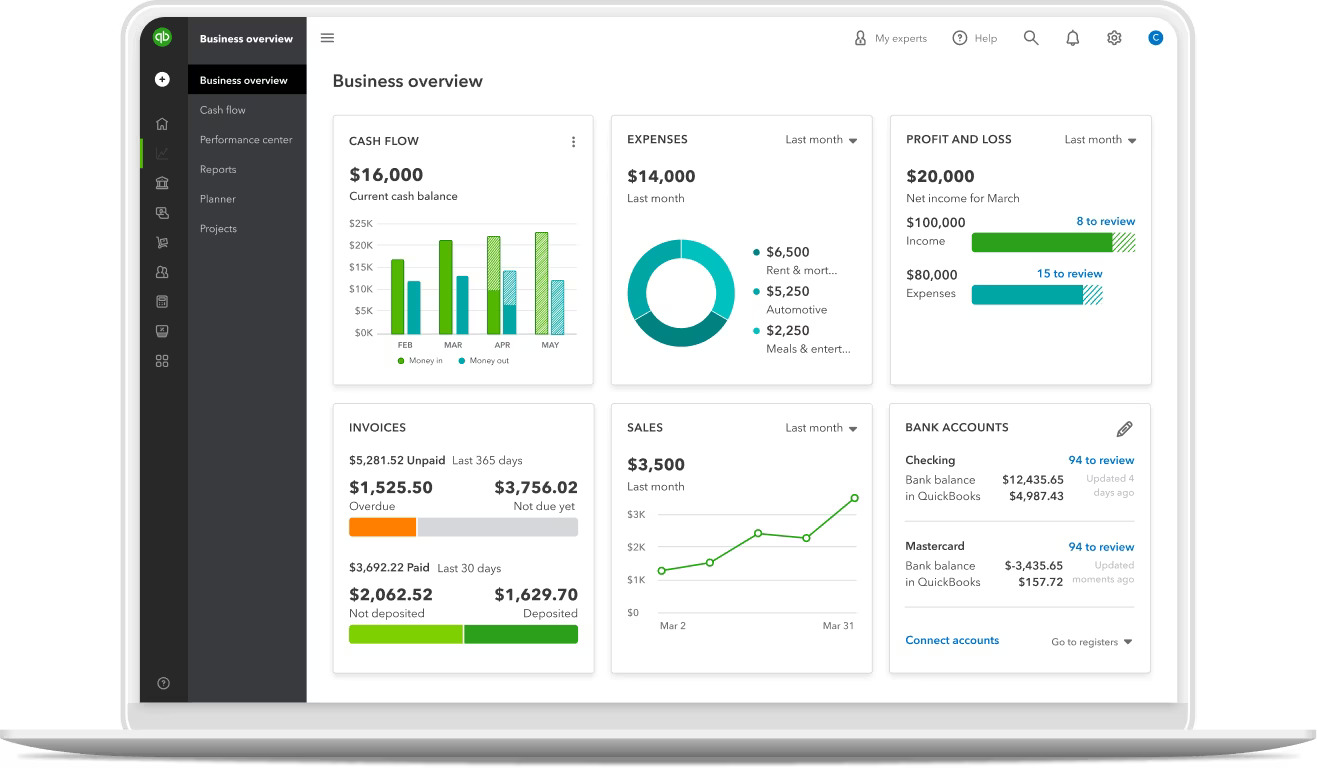The image size is (1317, 769).
Task: Open Performance center menu item
Action: [246, 140]
